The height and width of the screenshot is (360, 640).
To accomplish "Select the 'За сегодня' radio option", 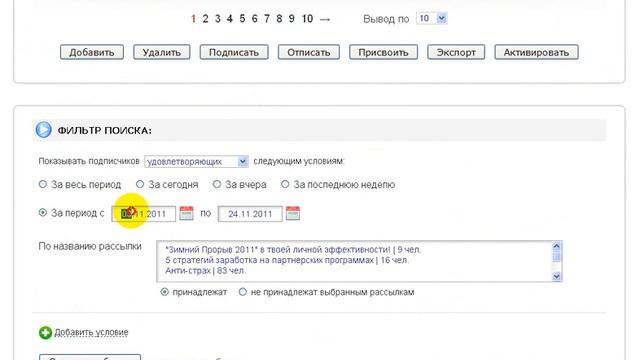I will [140, 184].
